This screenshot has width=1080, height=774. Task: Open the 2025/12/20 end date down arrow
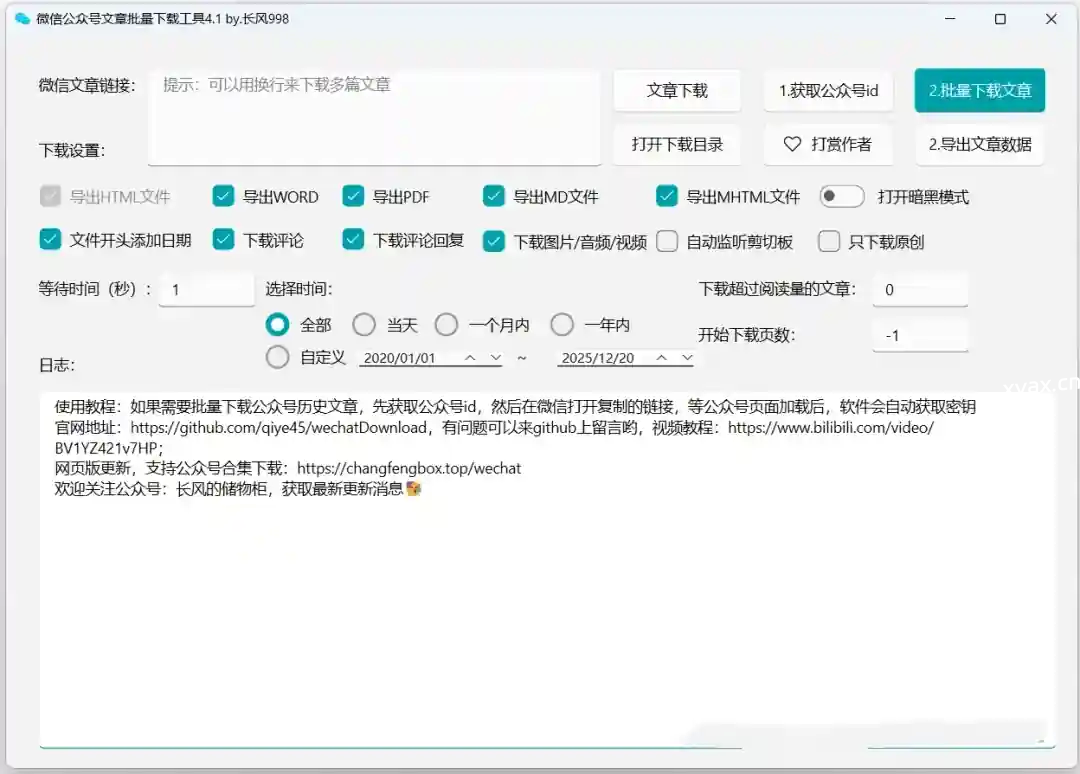(x=687, y=357)
